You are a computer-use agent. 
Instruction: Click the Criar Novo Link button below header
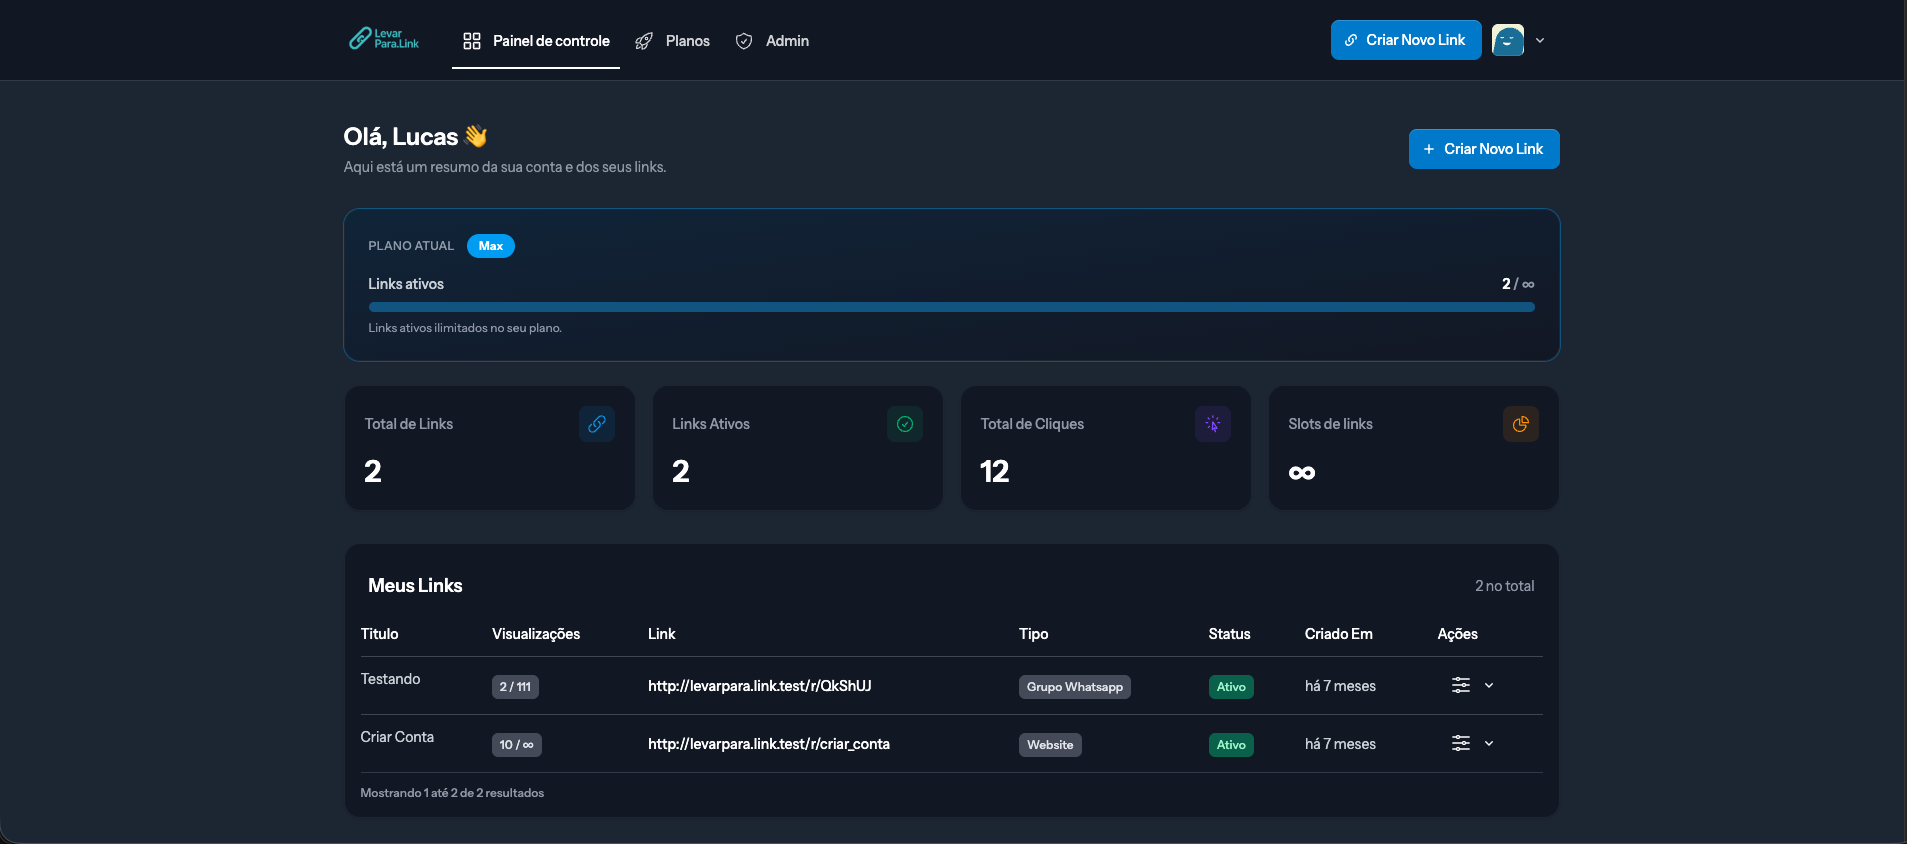1484,149
